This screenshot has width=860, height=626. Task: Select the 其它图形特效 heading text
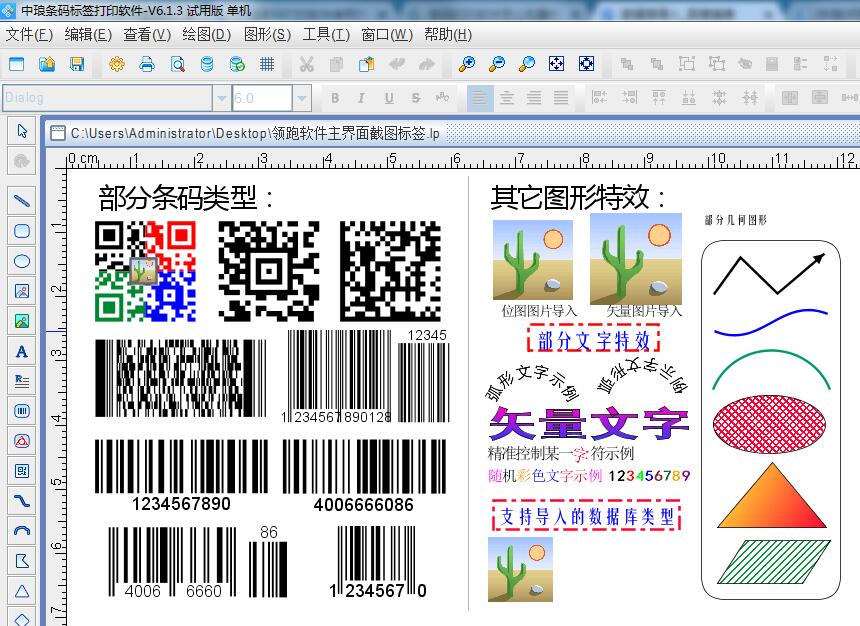pos(579,198)
